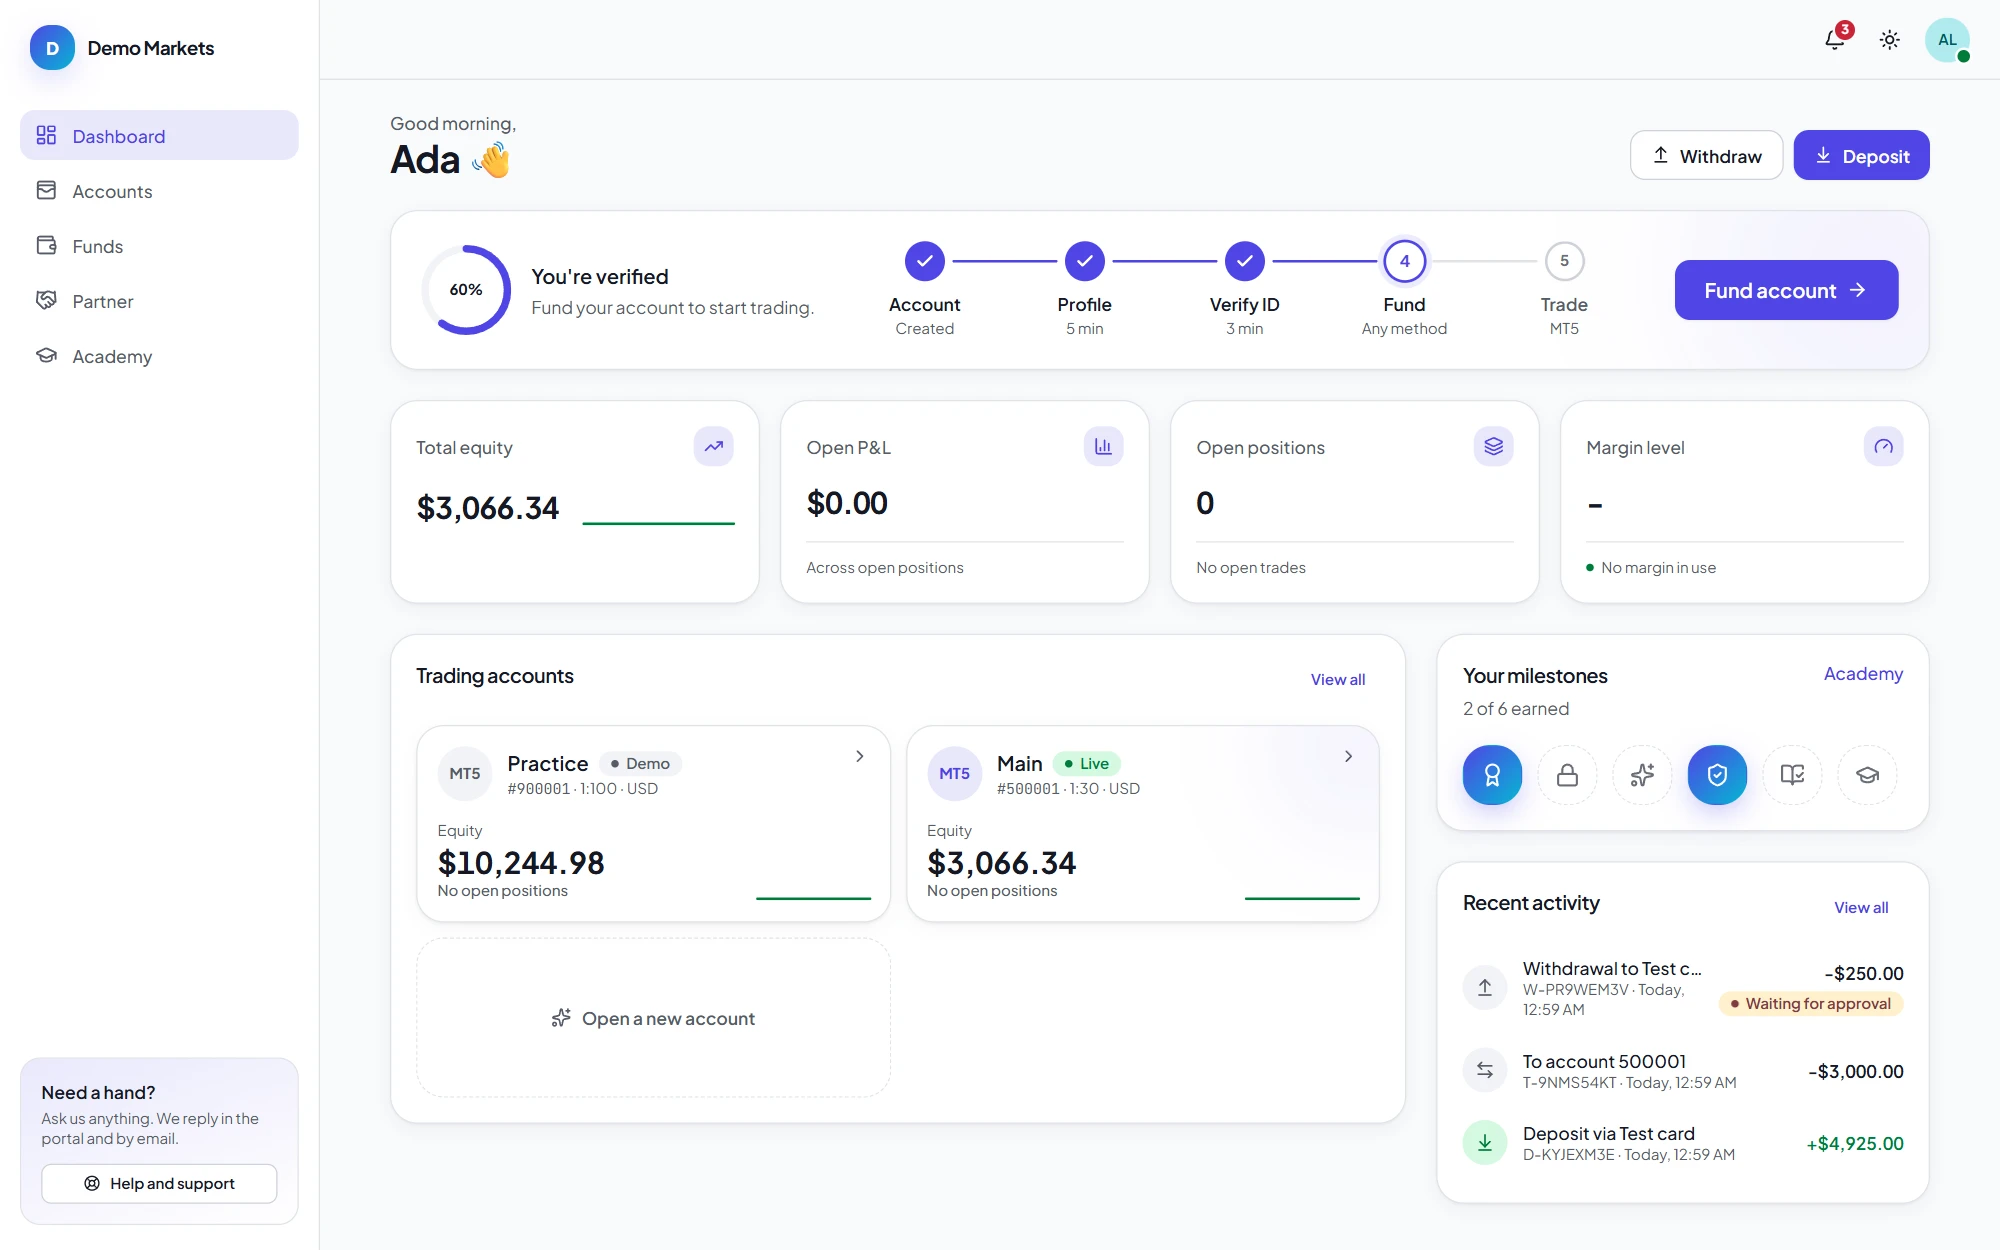
Task: Click the Open P&L chart icon
Action: [x=1103, y=447]
